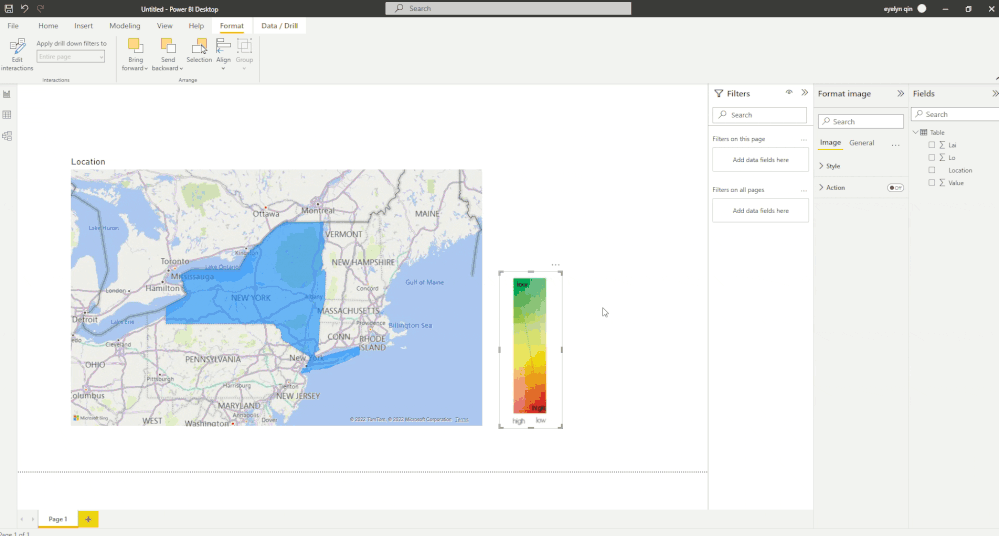
Task: Click the Redo arrow icon
Action: click(41, 9)
